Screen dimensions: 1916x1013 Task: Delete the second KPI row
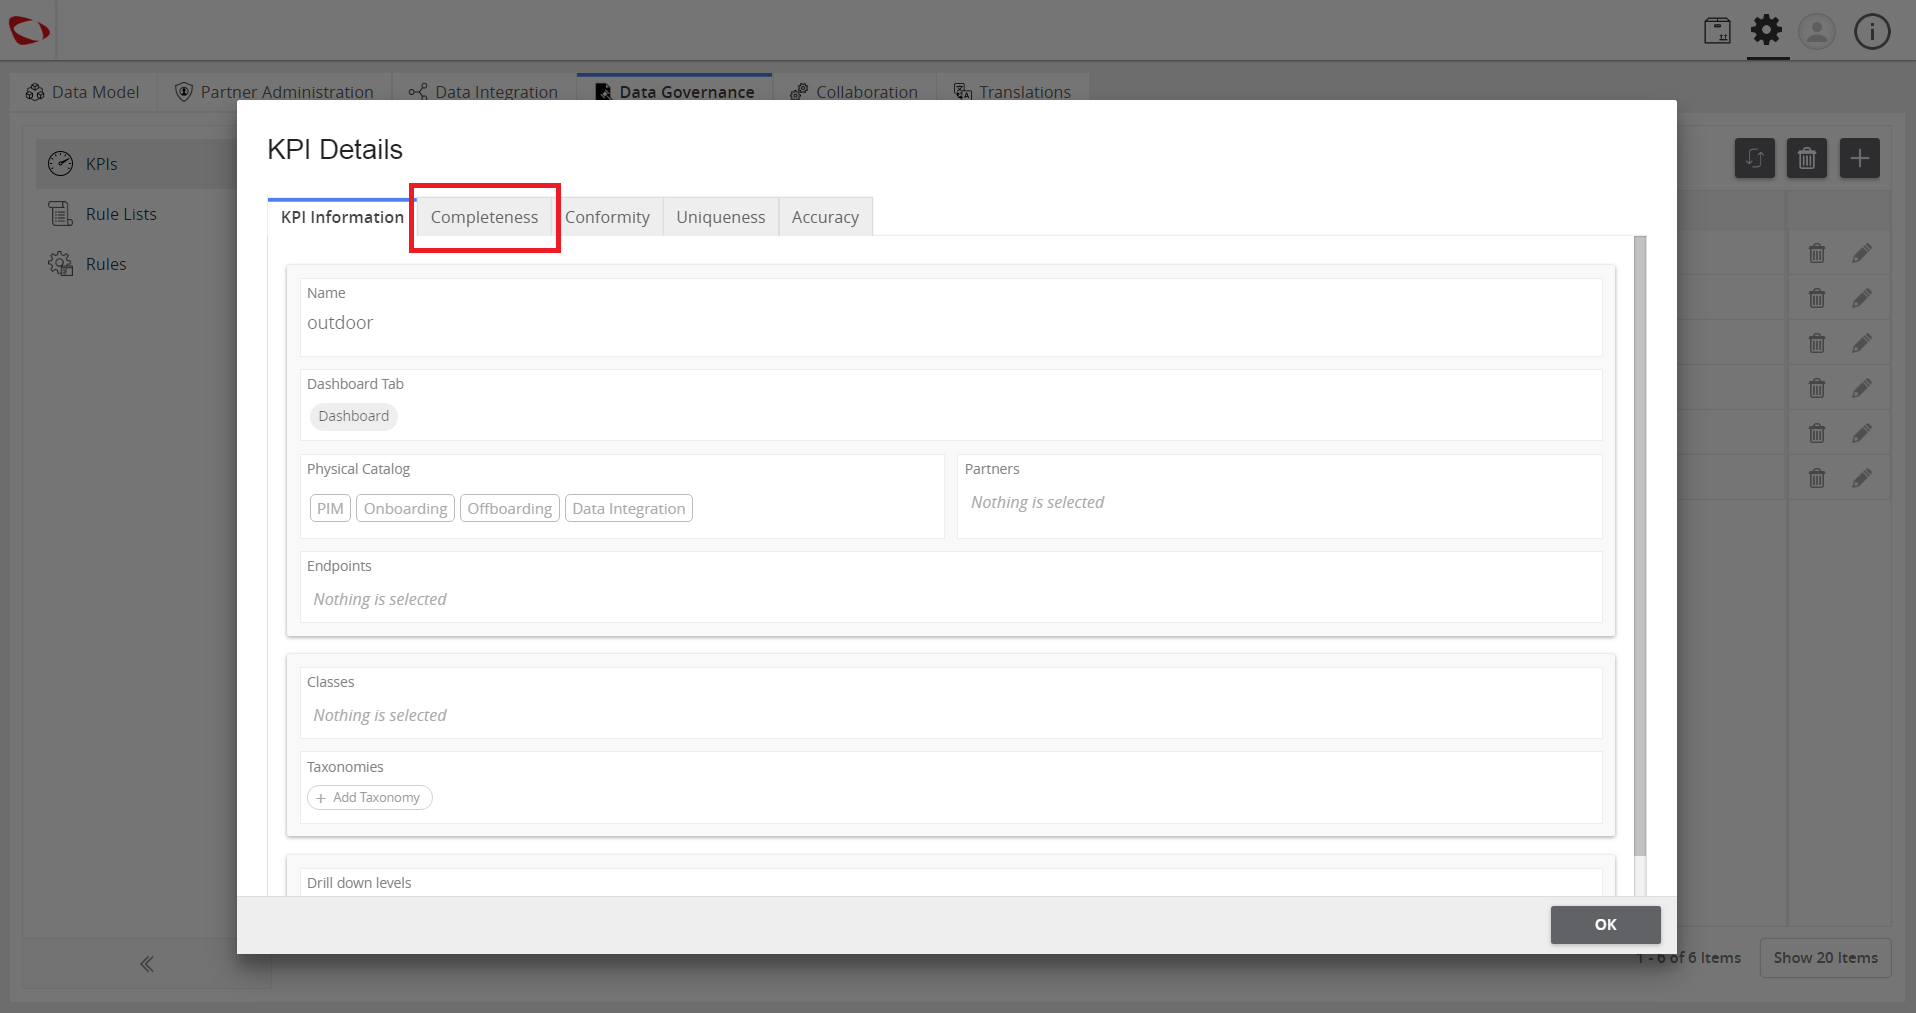pyautogui.click(x=1817, y=299)
